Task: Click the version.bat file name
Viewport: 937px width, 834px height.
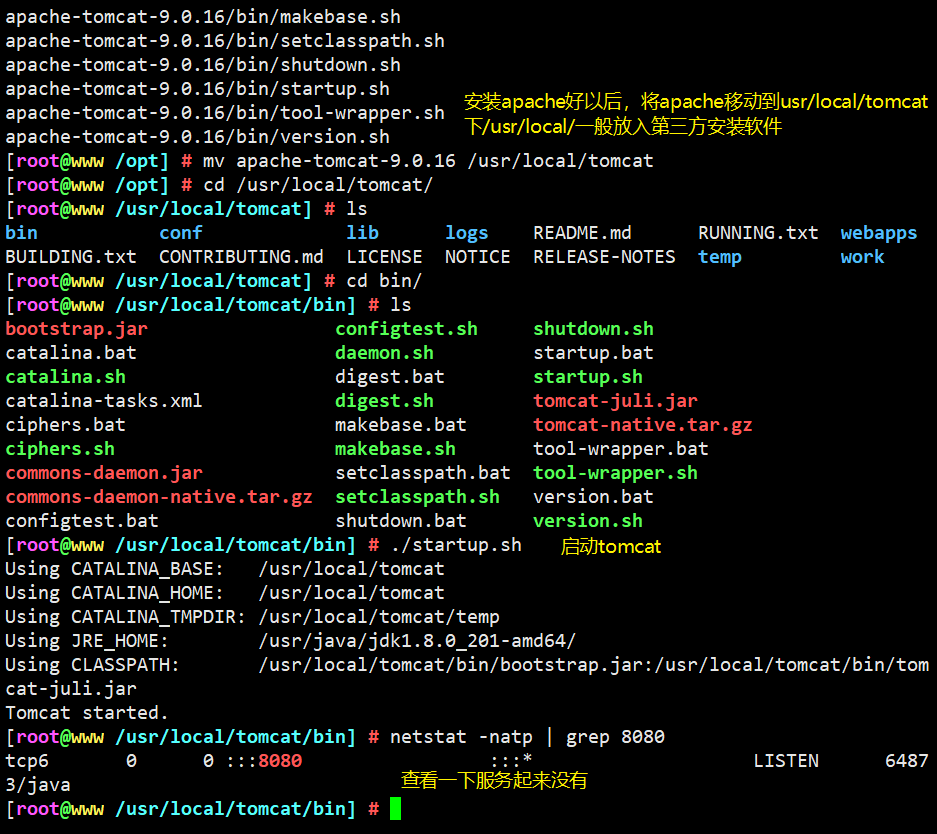Action: [x=593, y=497]
